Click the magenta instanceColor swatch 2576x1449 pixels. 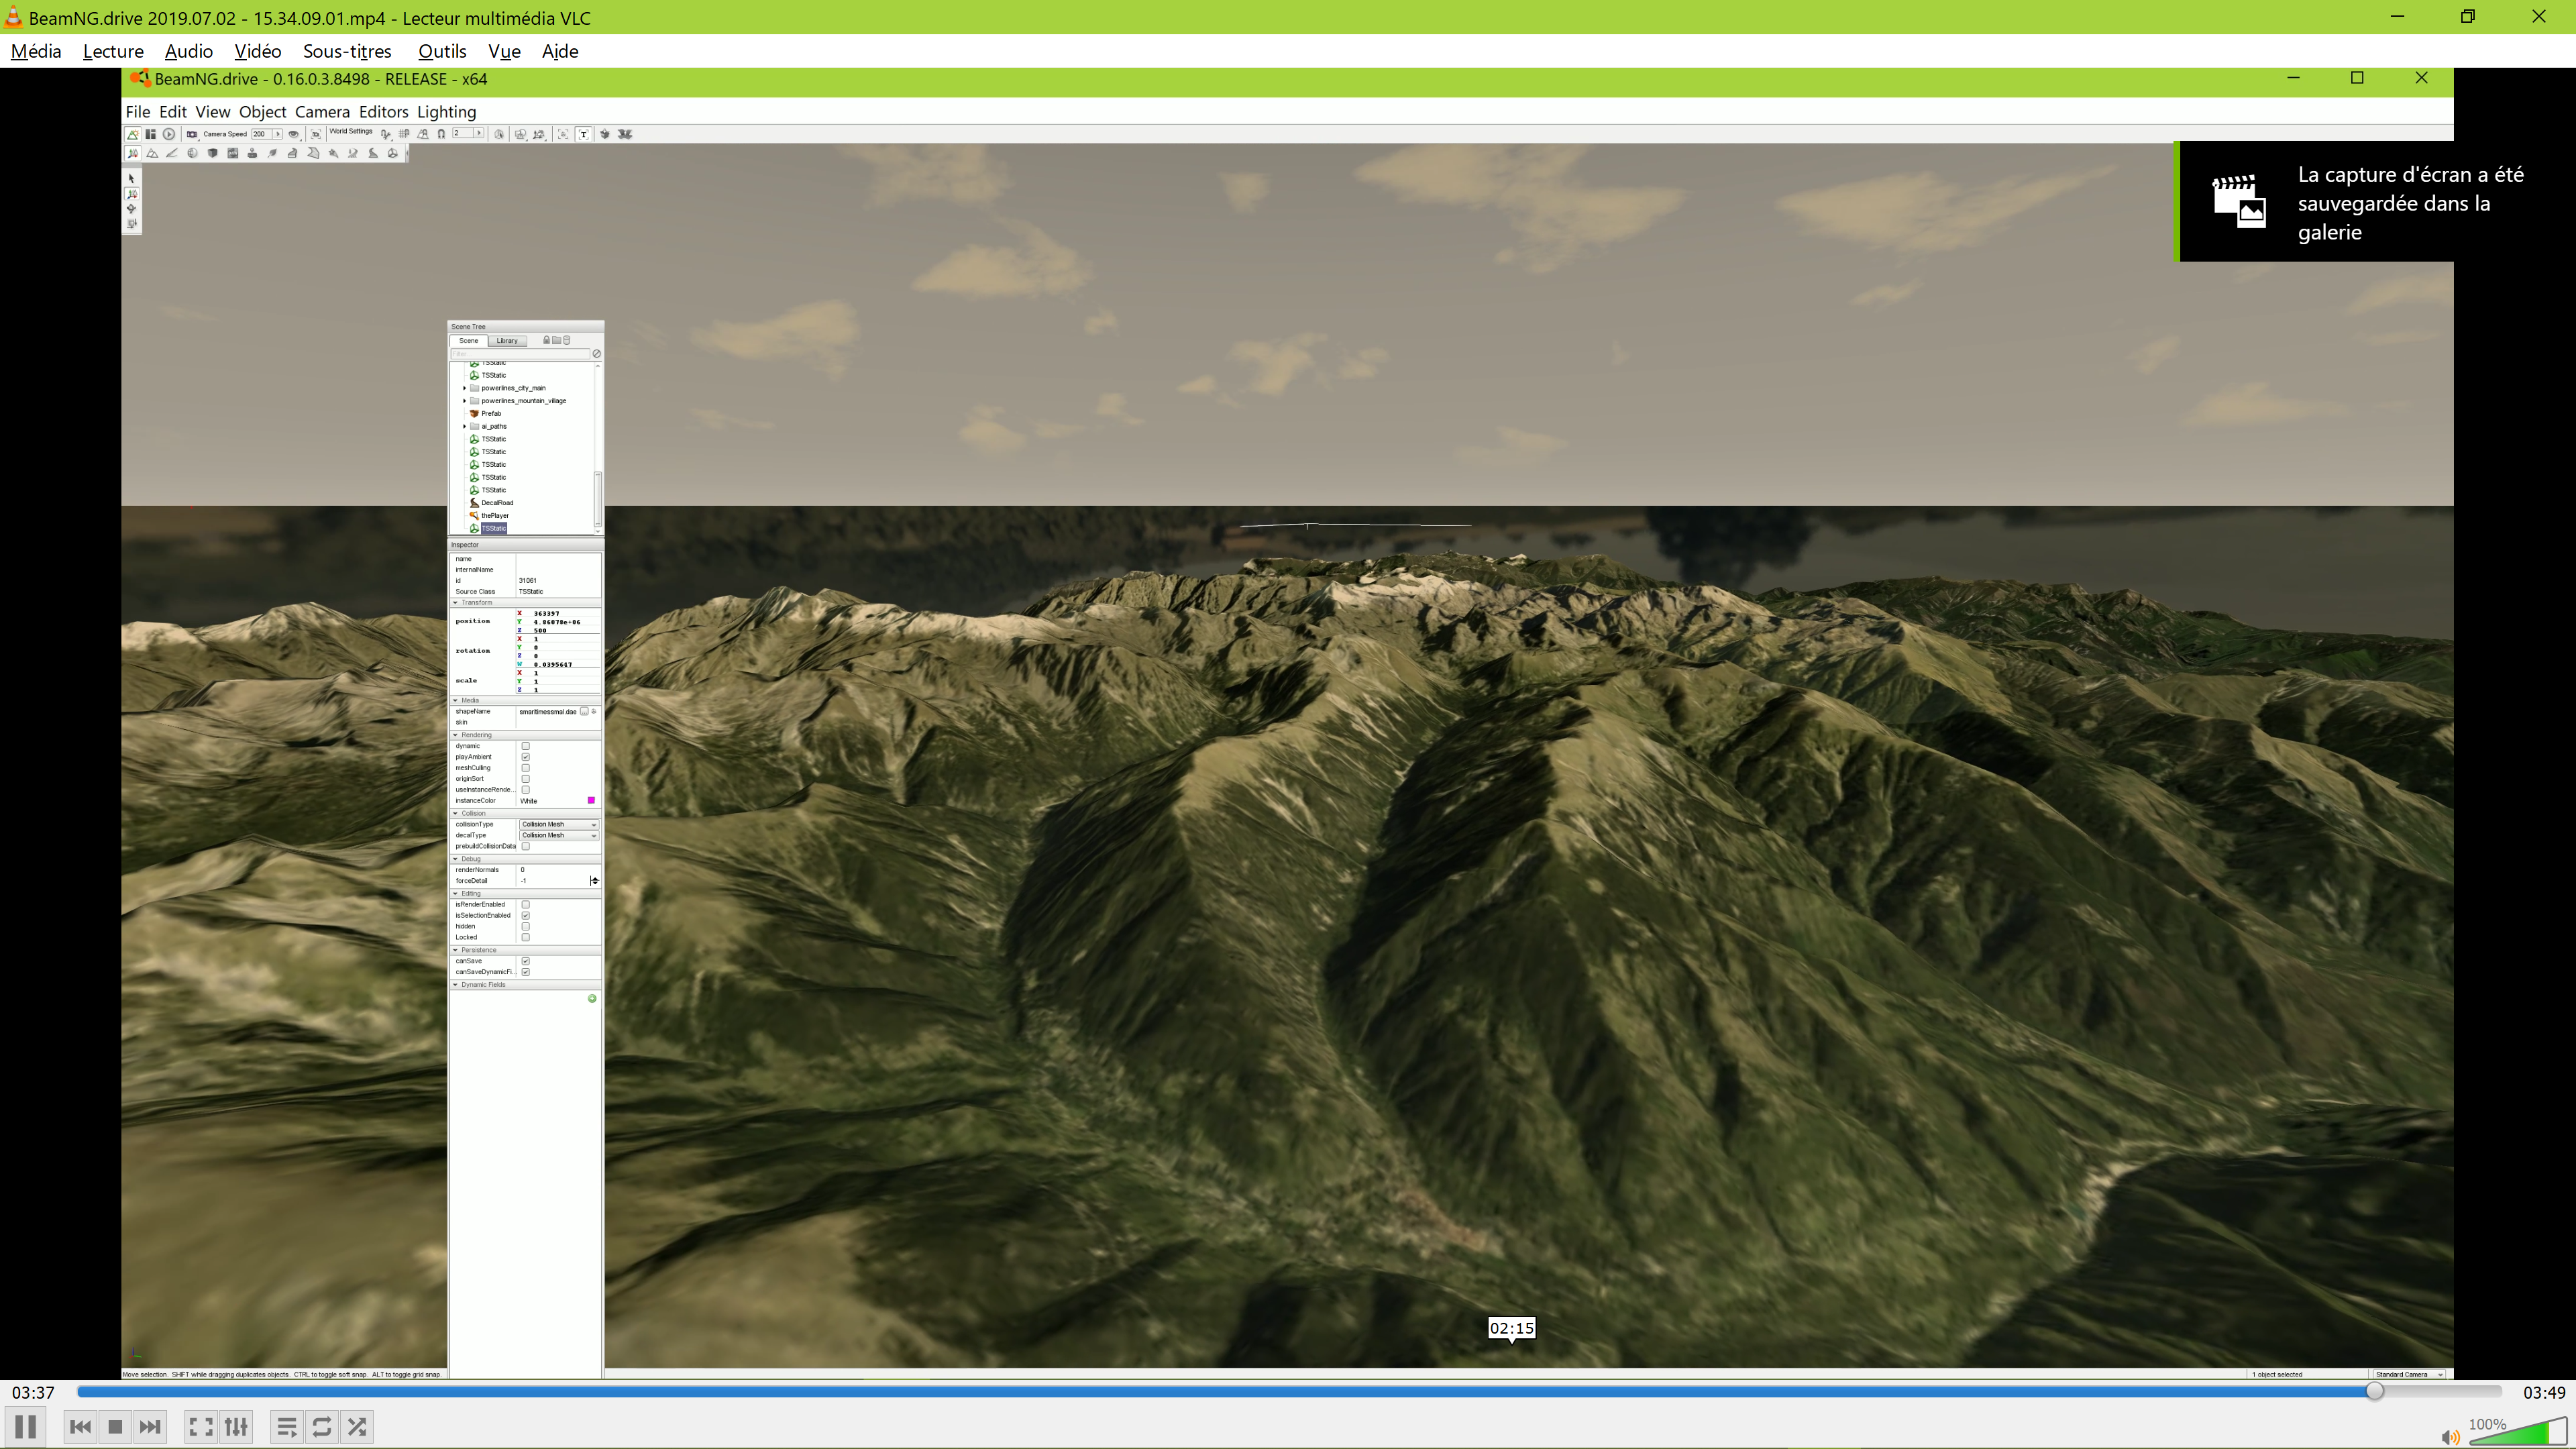click(x=591, y=801)
